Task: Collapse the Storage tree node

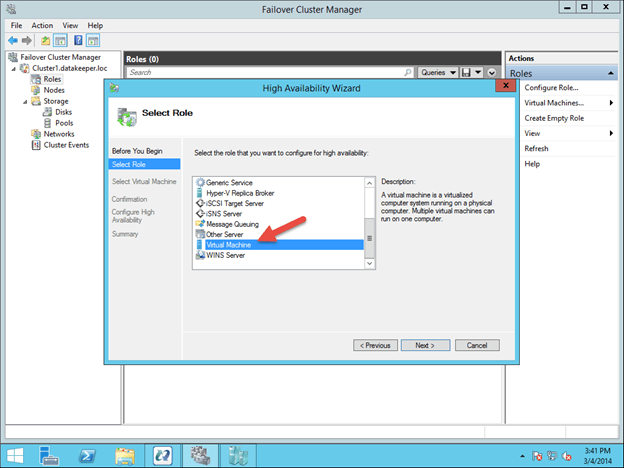Action: click(x=23, y=101)
